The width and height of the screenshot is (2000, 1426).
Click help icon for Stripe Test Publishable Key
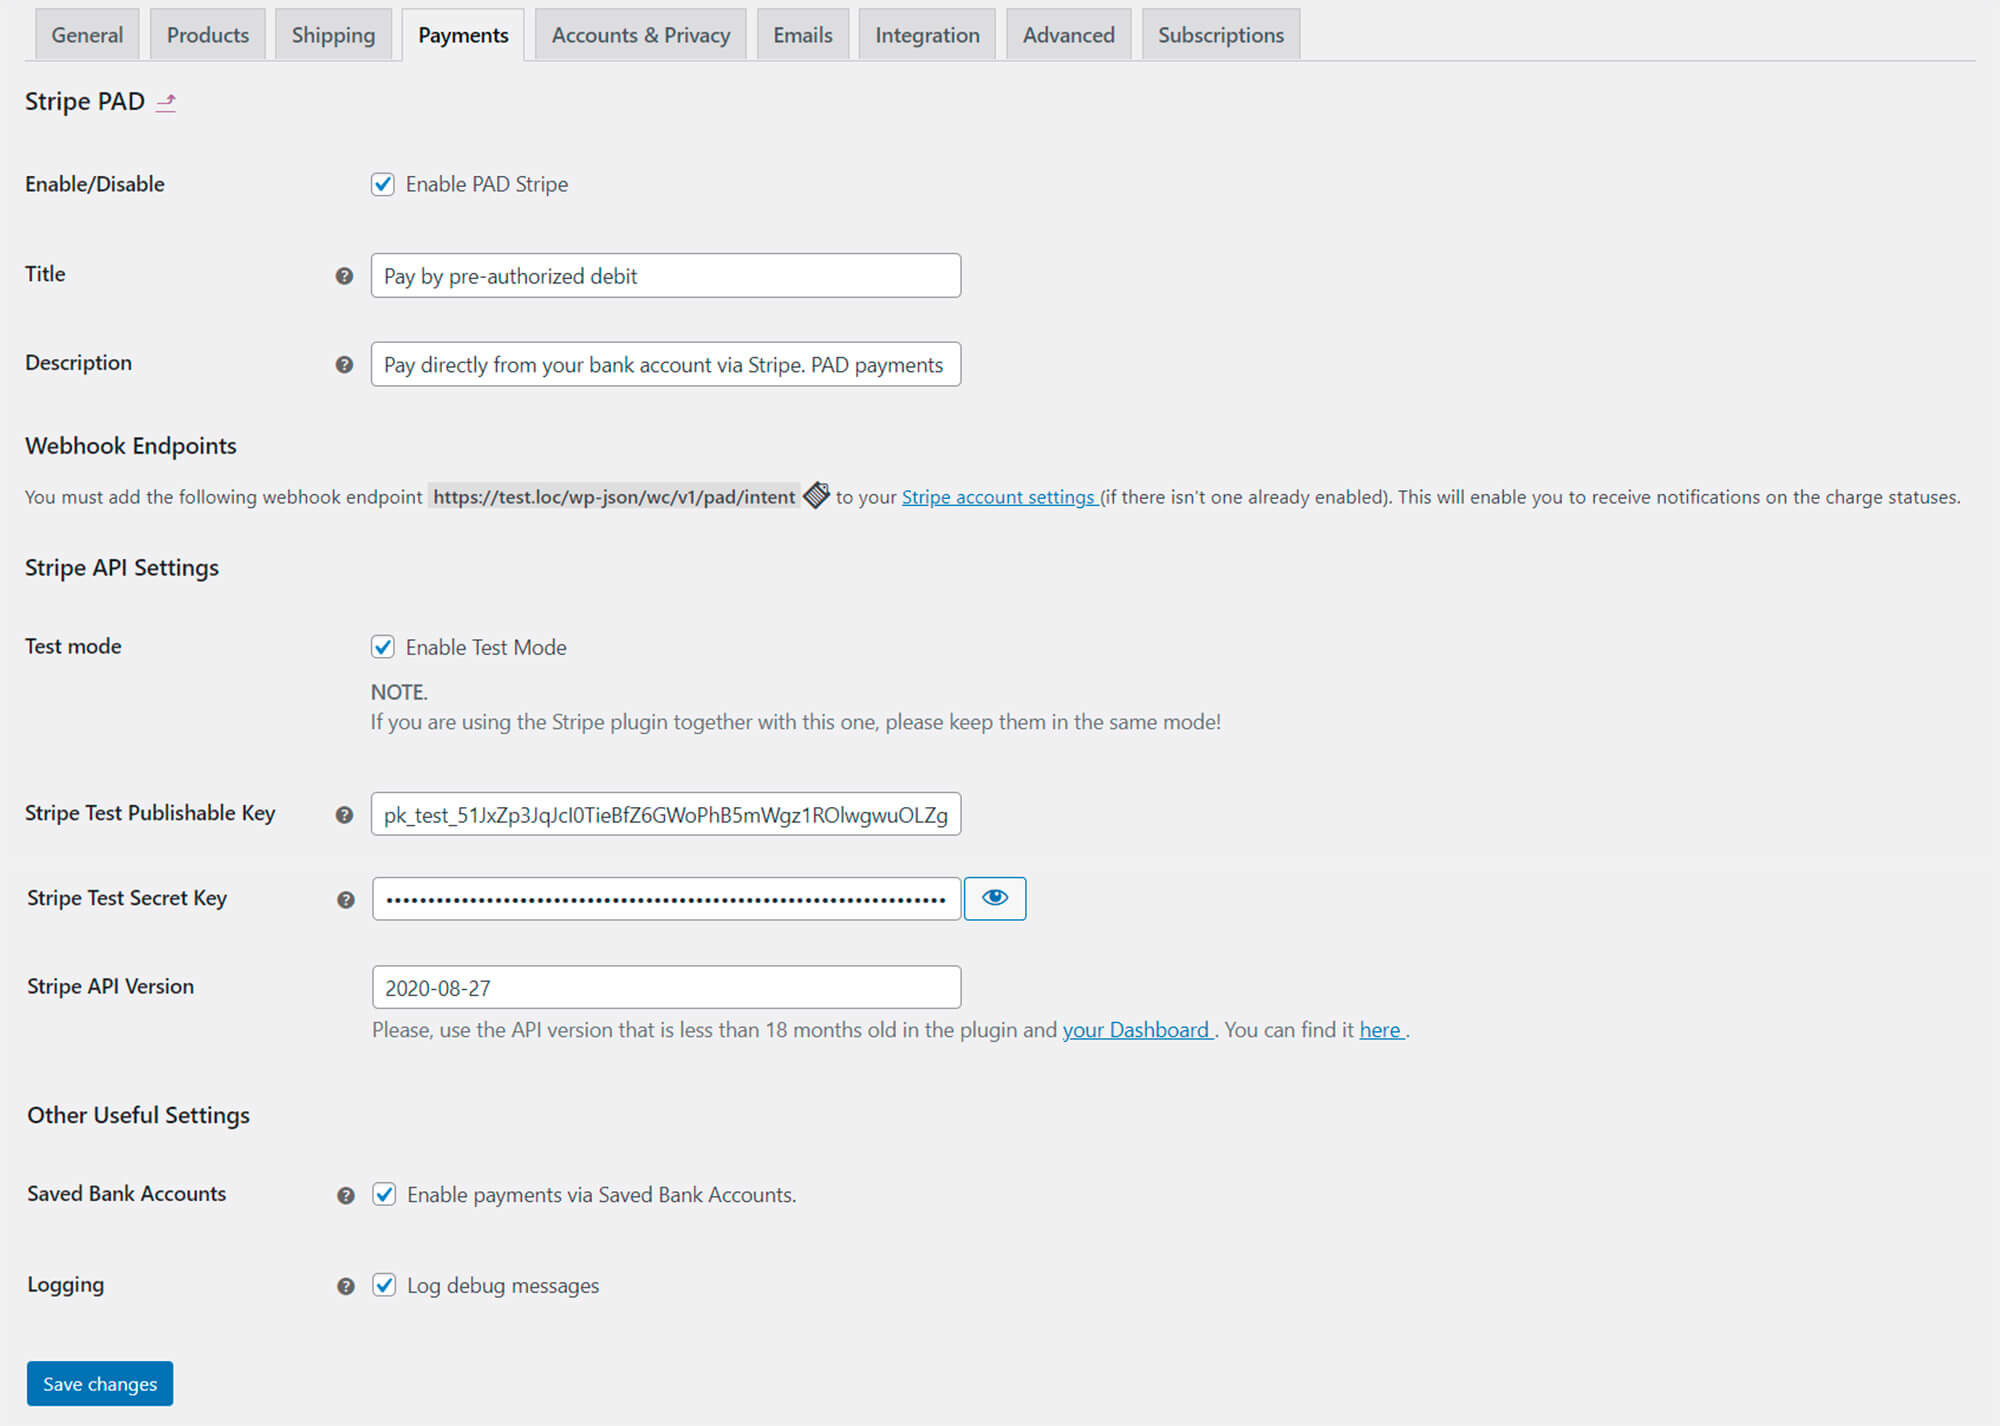[344, 815]
